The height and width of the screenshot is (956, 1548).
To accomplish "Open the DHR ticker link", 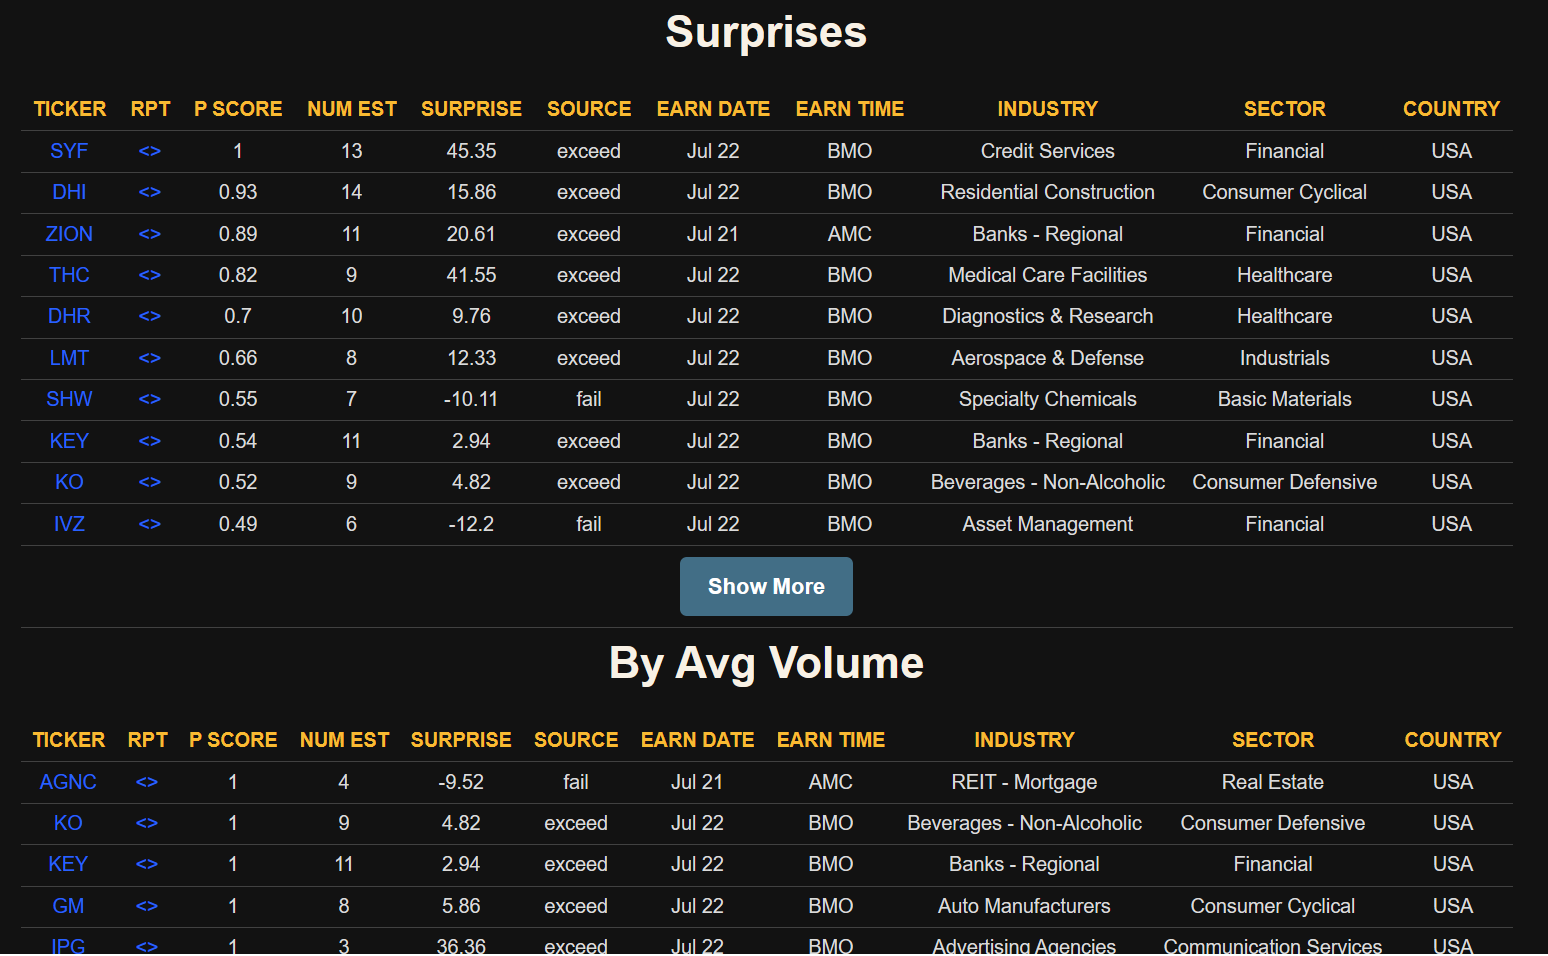I will [69, 316].
